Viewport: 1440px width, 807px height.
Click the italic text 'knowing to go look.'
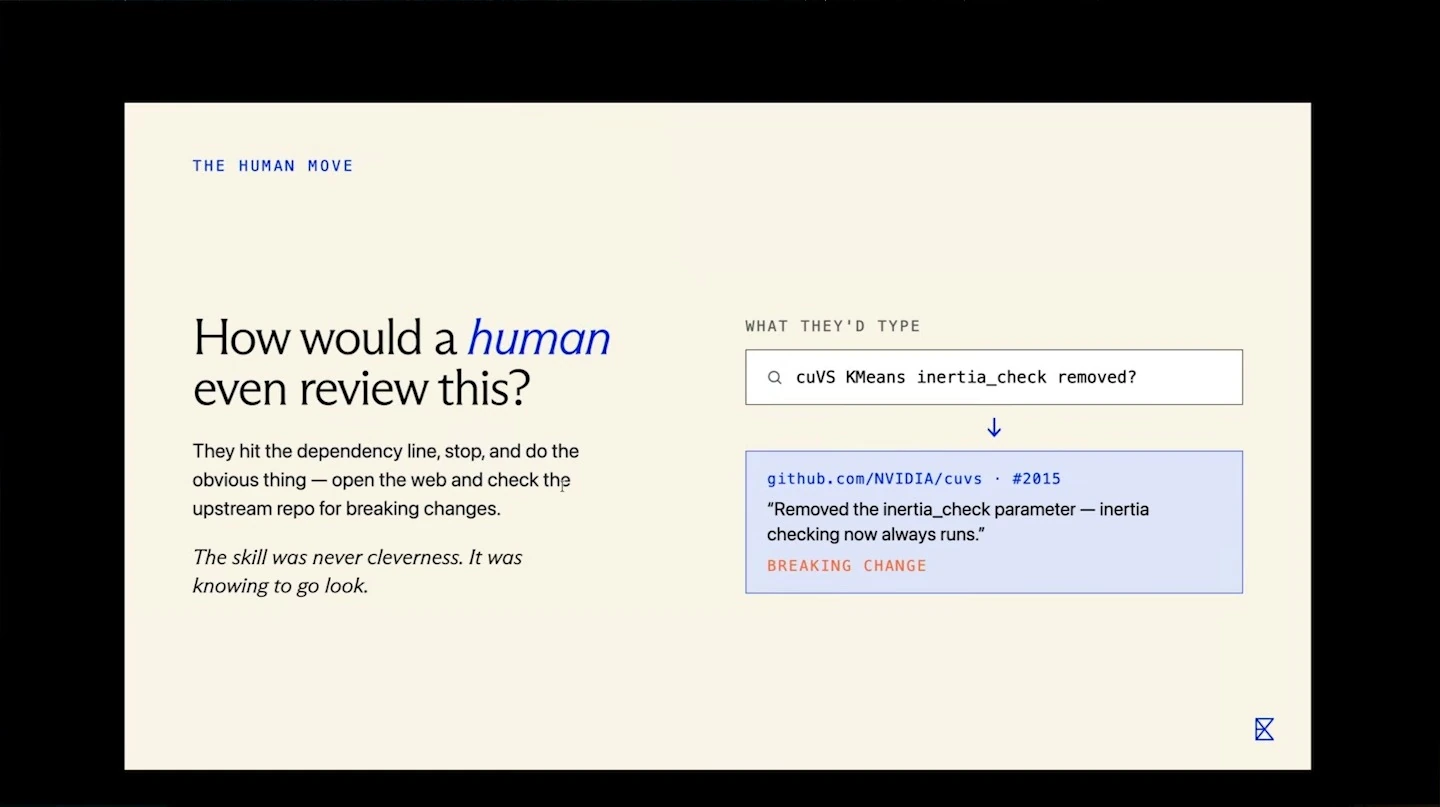point(281,586)
